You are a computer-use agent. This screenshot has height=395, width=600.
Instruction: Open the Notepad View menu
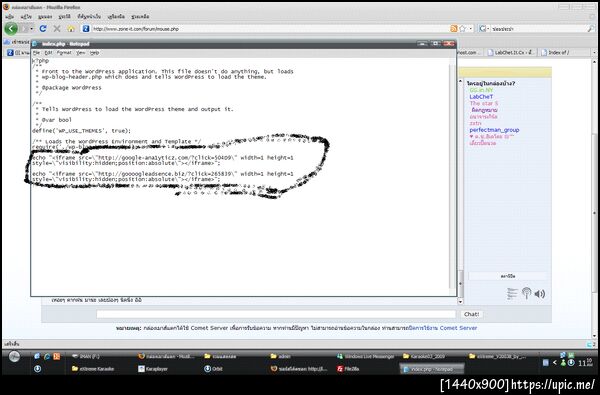[80, 53]
